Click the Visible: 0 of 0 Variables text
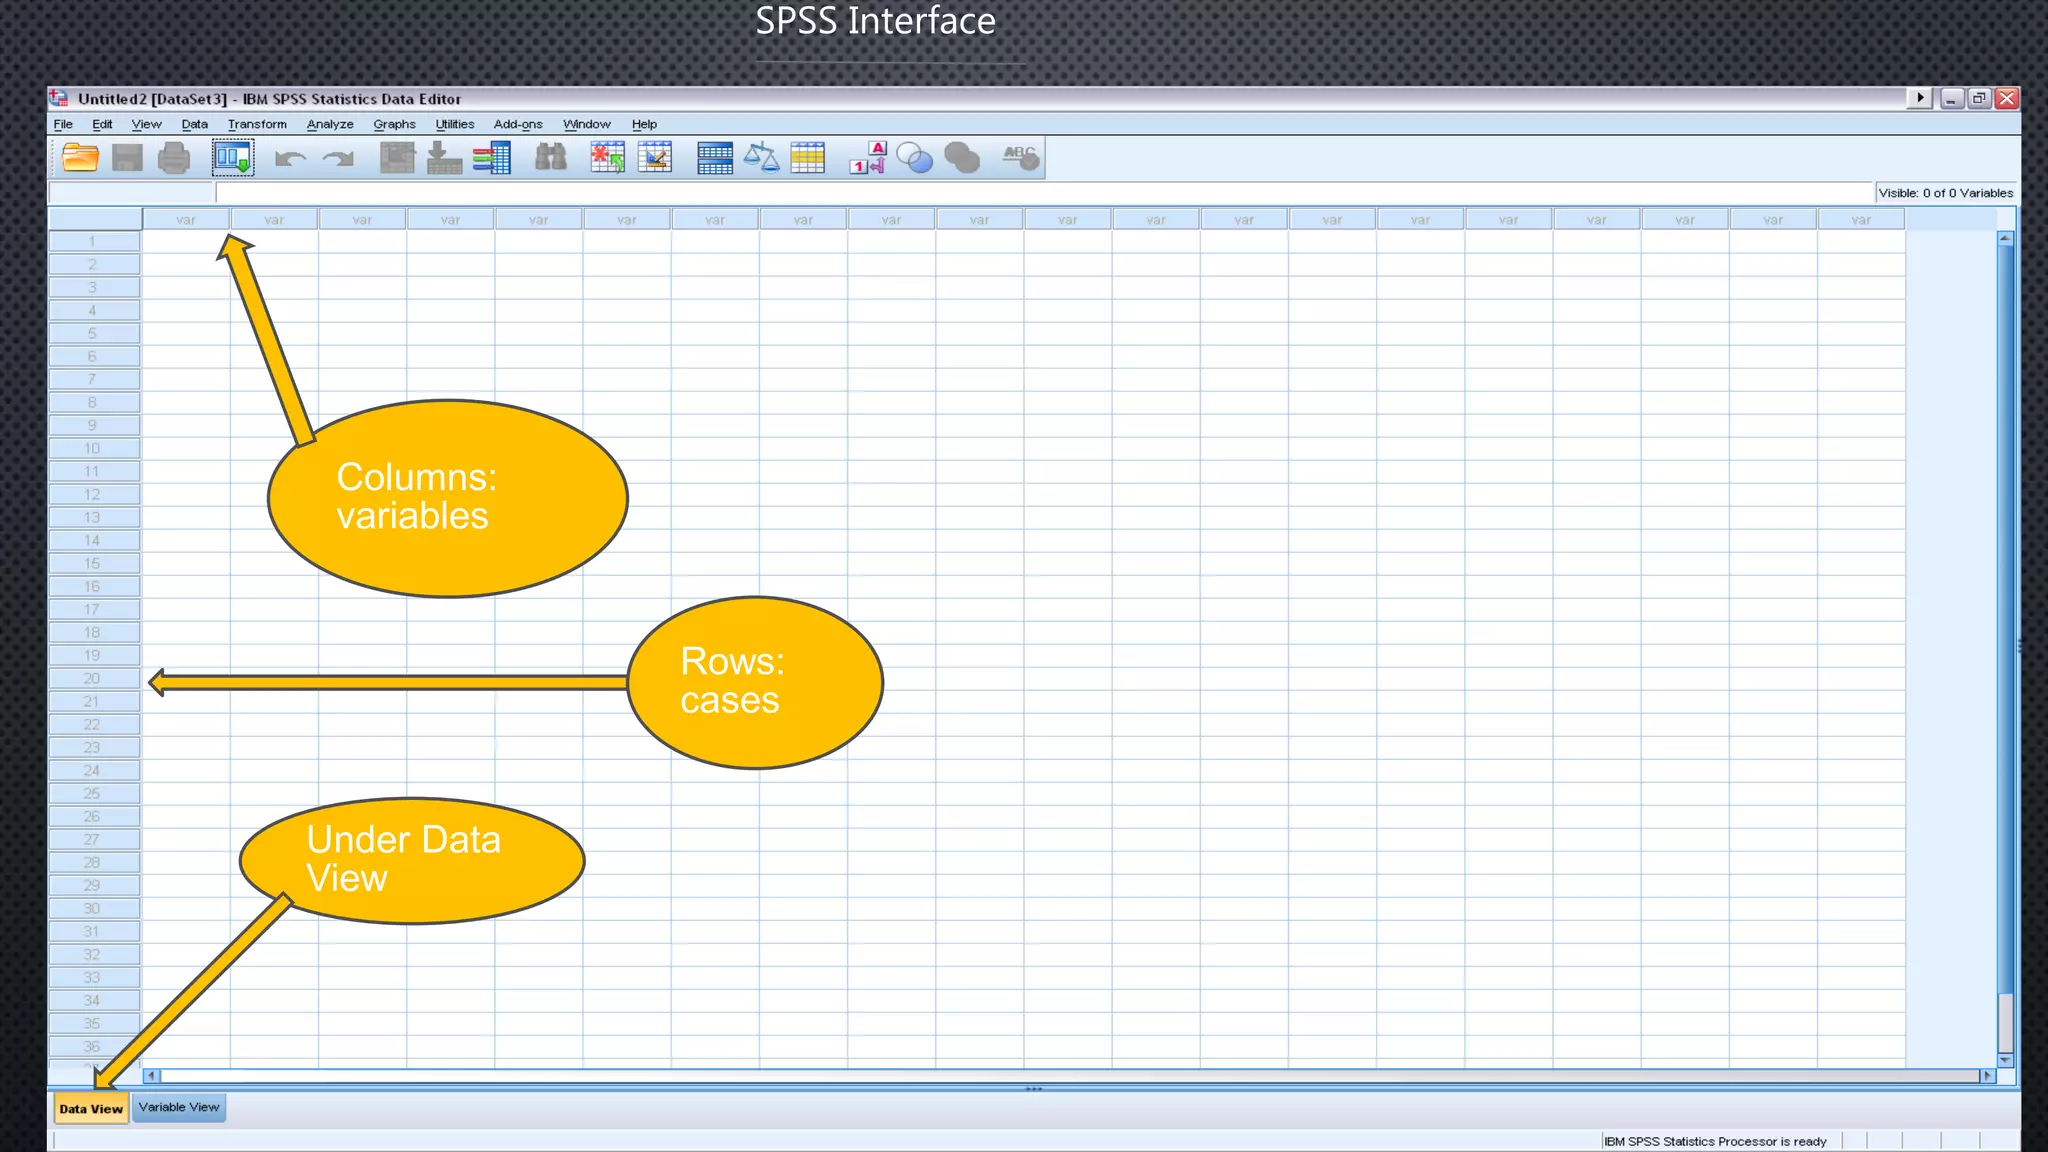The height and width of the screenshot is (1152, 2048). [1945, 193]
